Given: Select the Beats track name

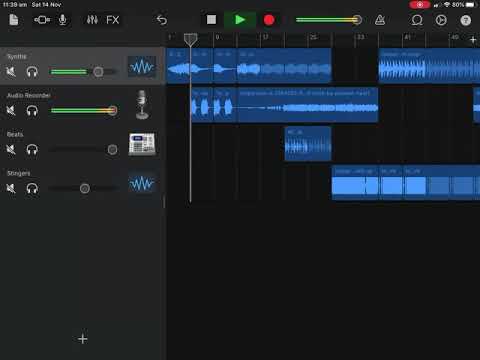Looking at the screenshot, I should coord(15,134).
